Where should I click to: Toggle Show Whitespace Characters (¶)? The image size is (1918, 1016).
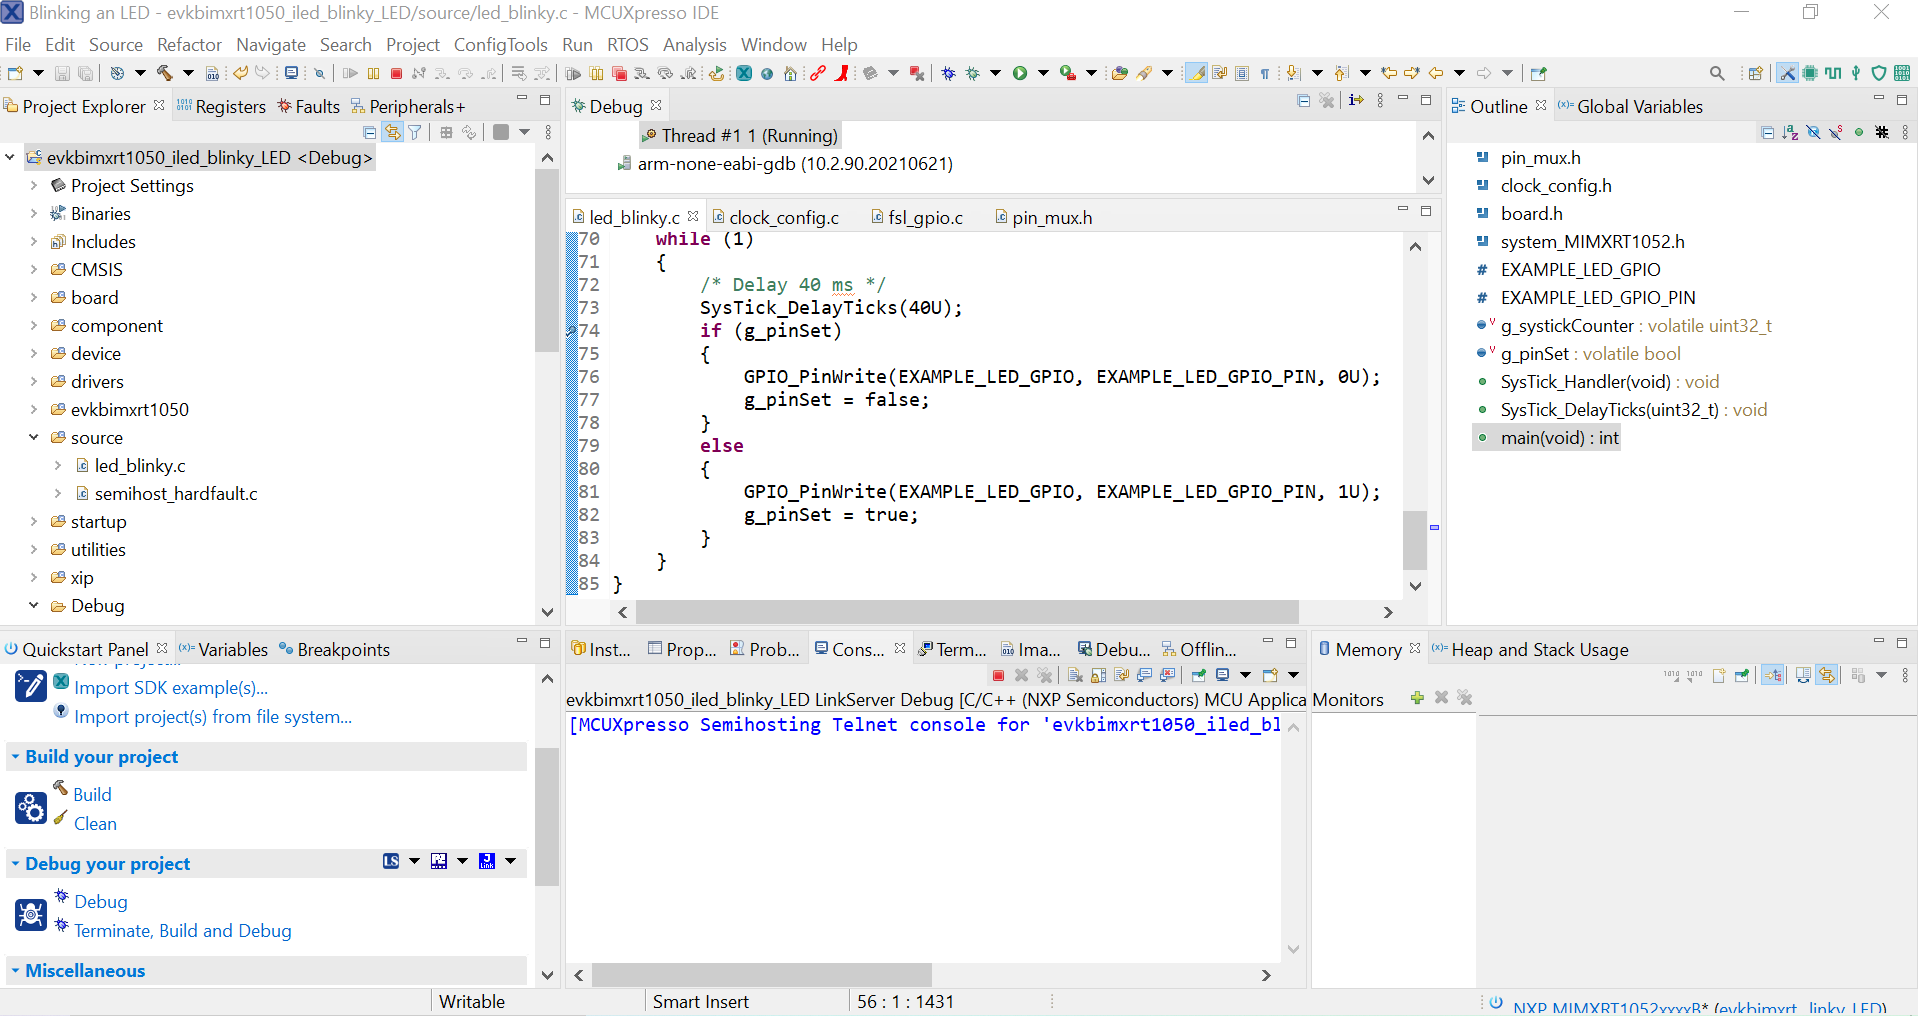click(1266, 73)
